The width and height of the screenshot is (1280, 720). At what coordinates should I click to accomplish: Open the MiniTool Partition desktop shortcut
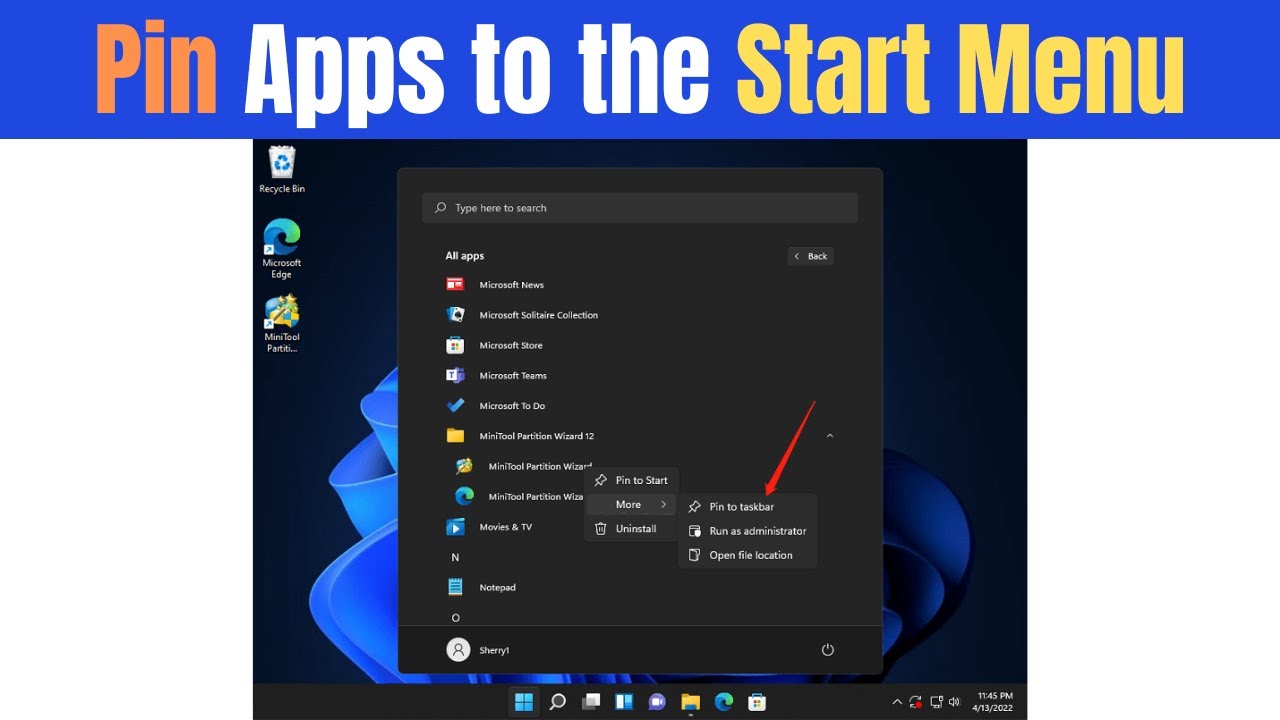click(282, 323)
